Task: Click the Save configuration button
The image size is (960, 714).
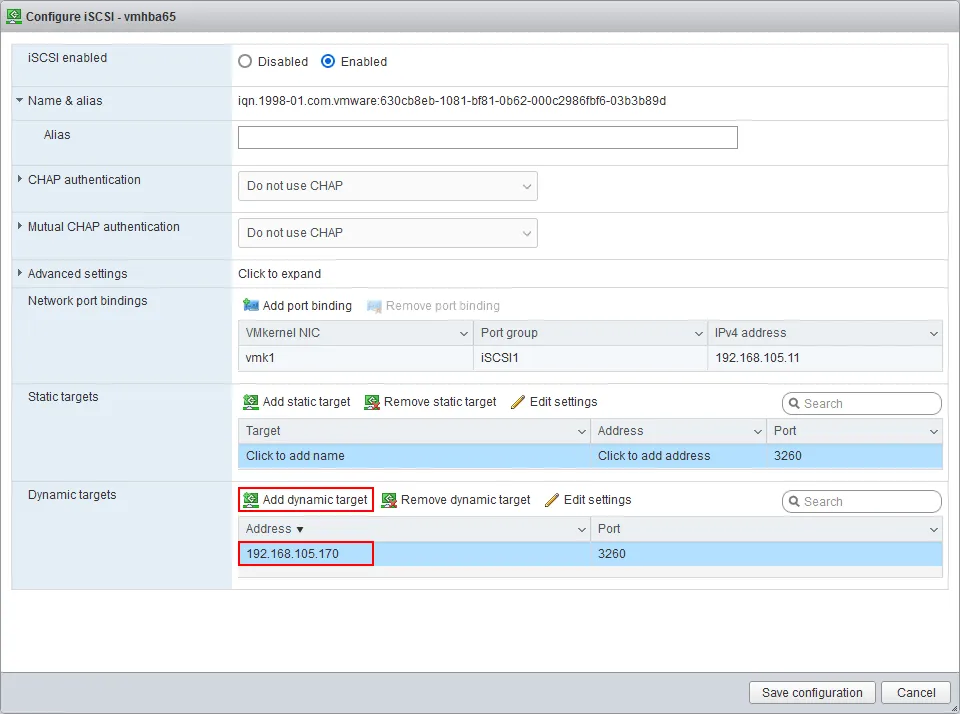Action: (x=811, y=692)
